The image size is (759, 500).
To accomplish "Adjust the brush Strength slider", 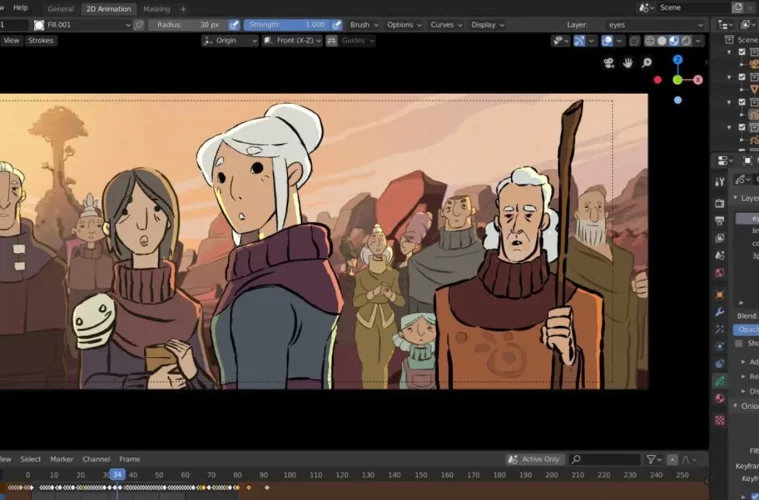I will (287, 25).
